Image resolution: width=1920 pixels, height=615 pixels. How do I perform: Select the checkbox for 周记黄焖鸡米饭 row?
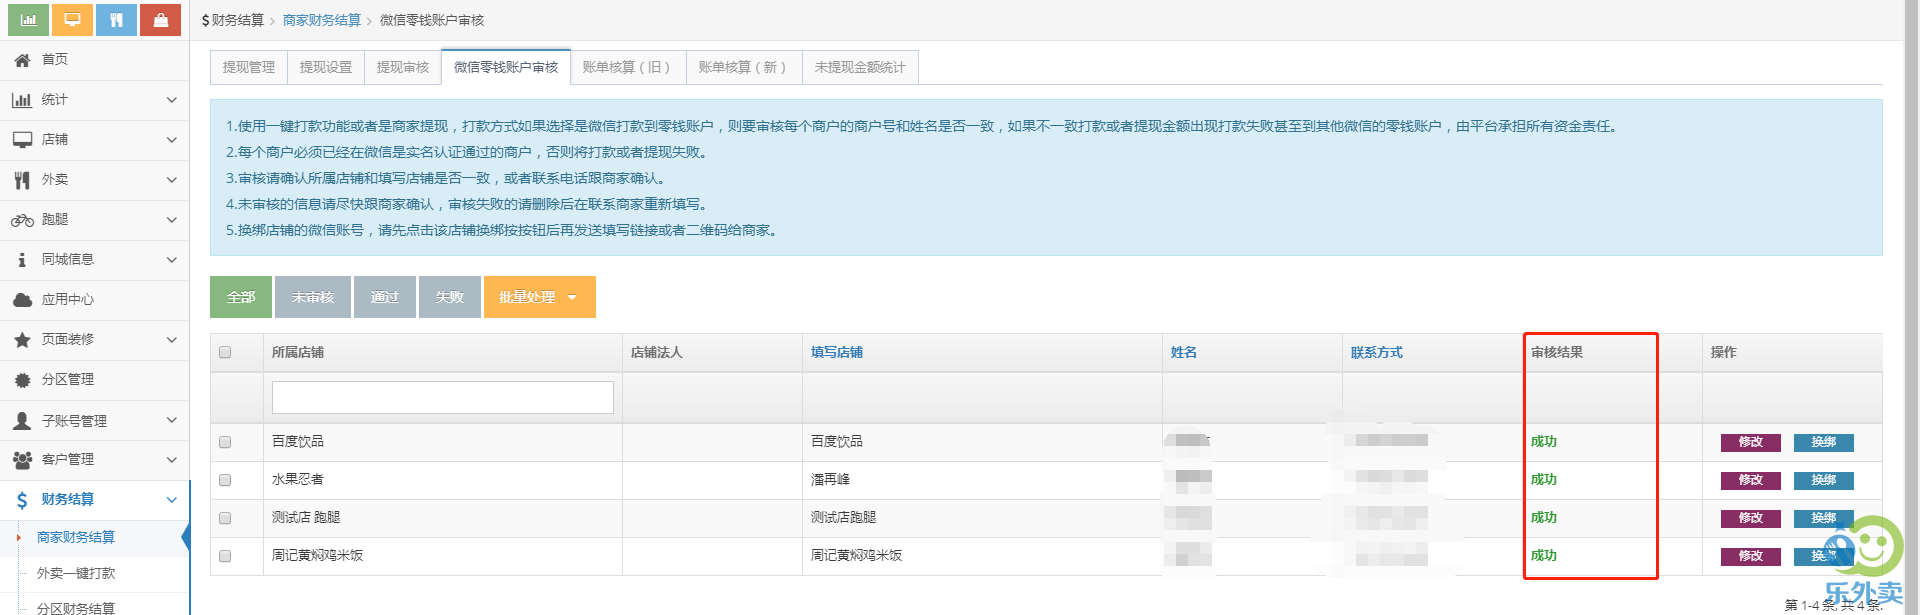pyautogui.click(x=225, y=556)
